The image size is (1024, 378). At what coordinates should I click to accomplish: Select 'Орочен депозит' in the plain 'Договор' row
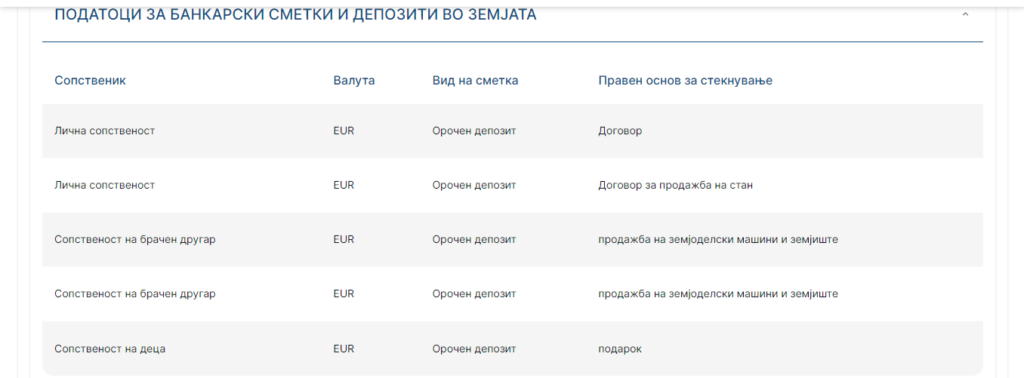pyautogui.click(x=474, y=131)
